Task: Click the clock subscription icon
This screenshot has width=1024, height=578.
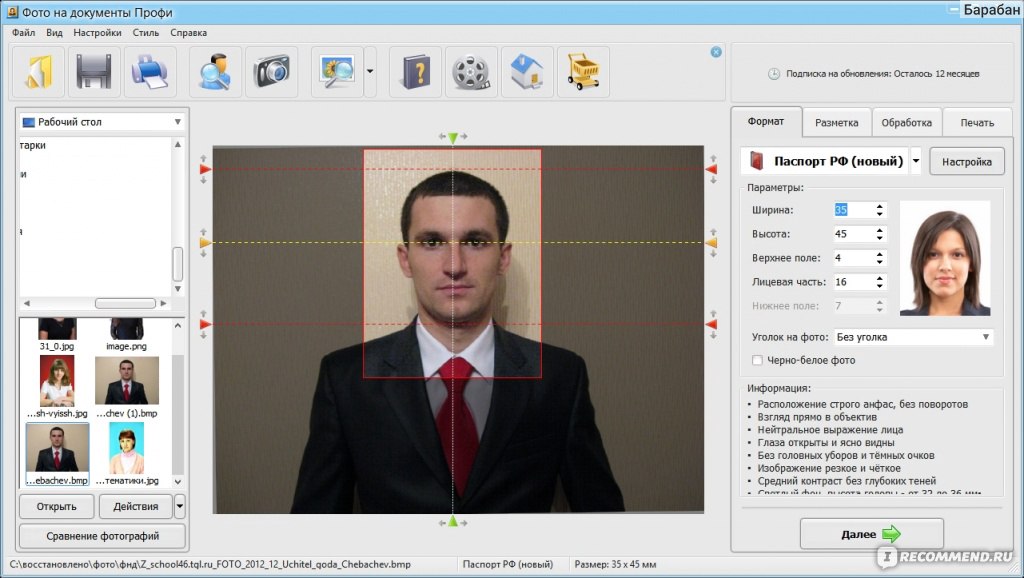Action: pos(774,74)
